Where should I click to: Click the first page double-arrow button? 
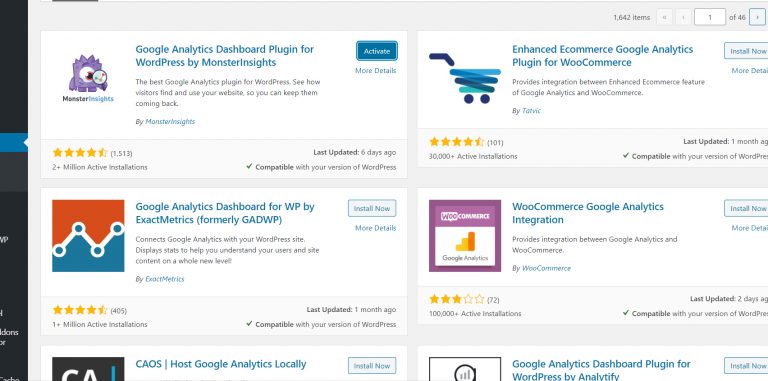coord(665,17)
